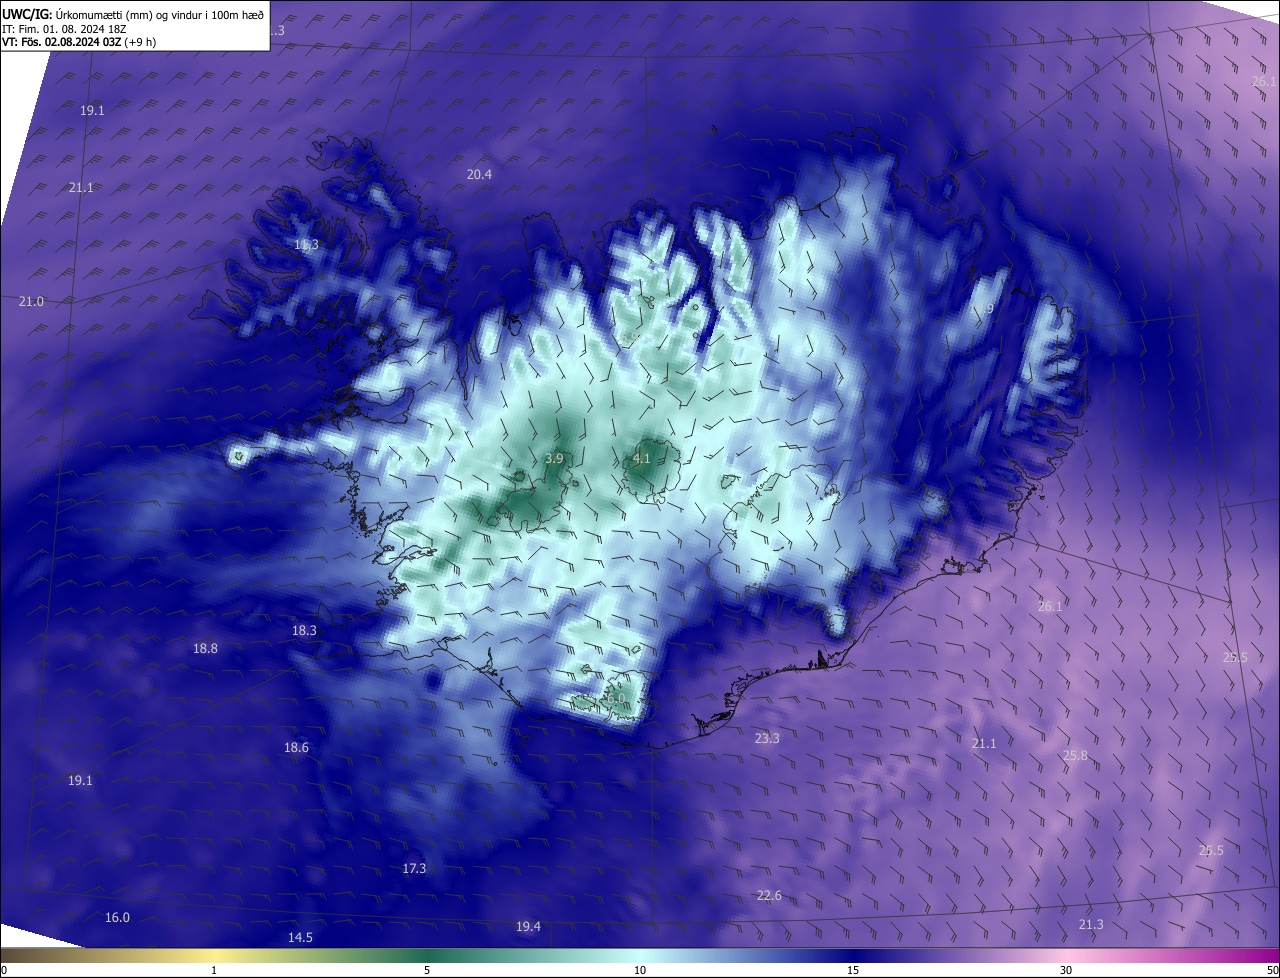This screenshot has width=1280, height=978.
Task: Click the '4.1' value on the glacier
Action: [641, 458]
